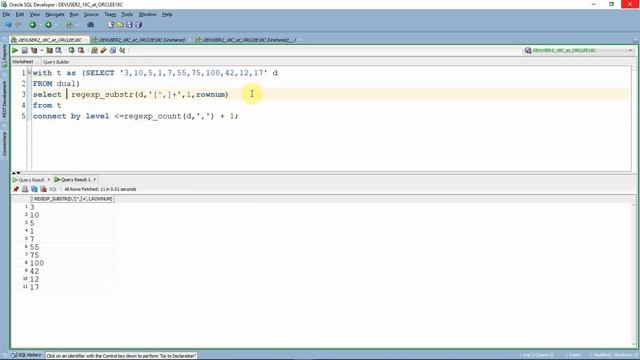Collapse the code fold marker on line 1
Image resolution: width=640 pixels, height=360 pixels.
pyautogui.click(x=29, y=73)
